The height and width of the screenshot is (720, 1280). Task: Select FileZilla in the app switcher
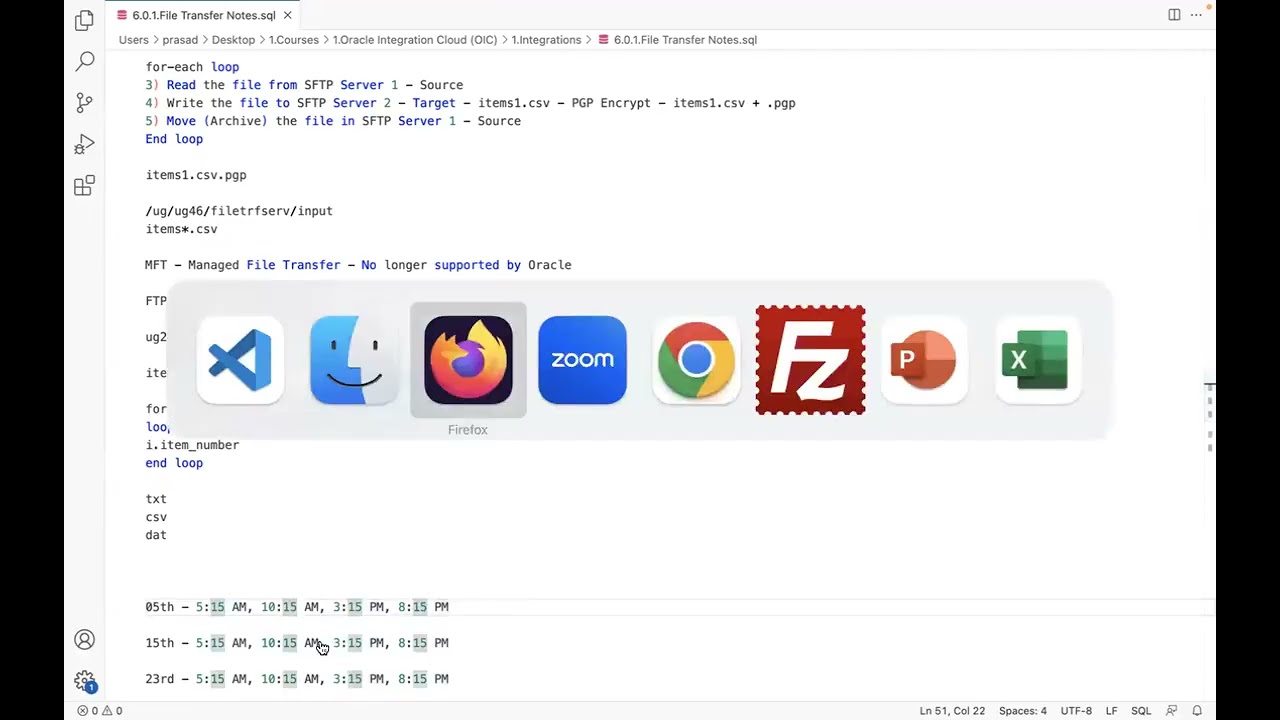tap(810, 360)
